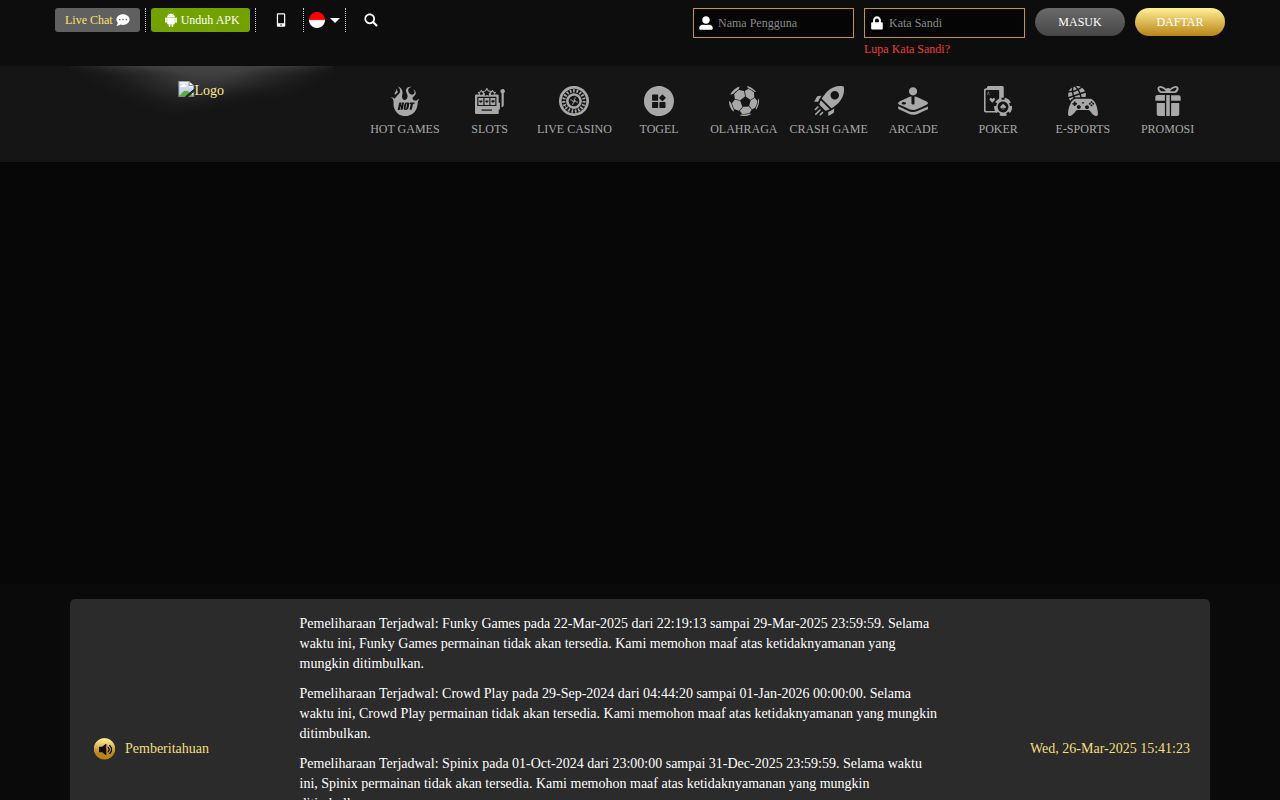1280x800 pixels.
Task: Click the mobile phone icon
Action: pos(281,20)
